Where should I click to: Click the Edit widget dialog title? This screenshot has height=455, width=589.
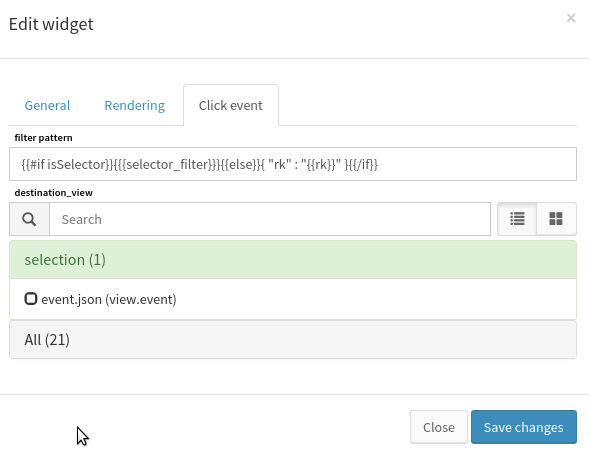coord(51,24)
